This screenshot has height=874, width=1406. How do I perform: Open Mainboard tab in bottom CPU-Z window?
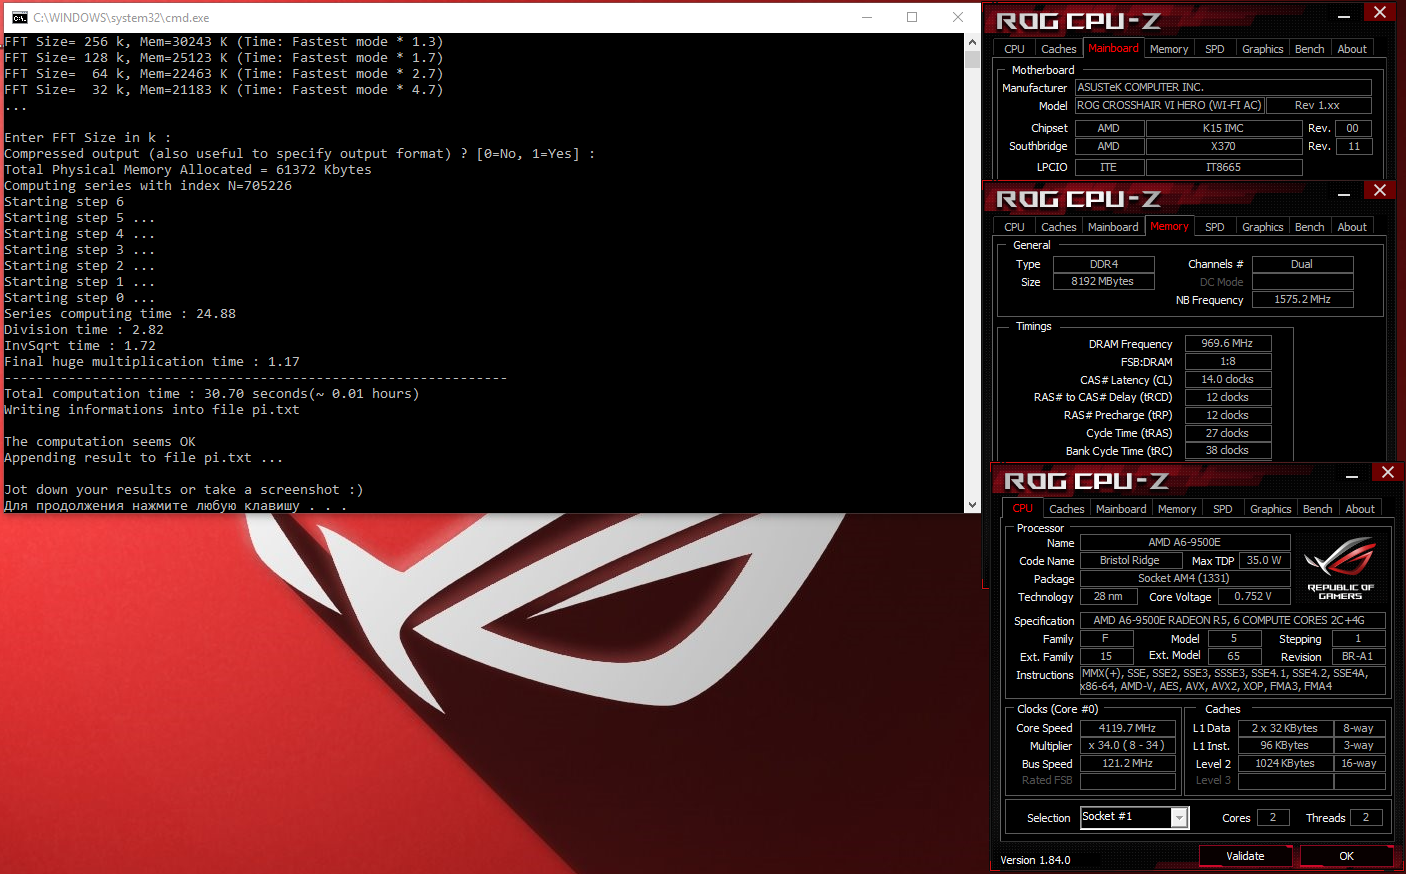1121,509
